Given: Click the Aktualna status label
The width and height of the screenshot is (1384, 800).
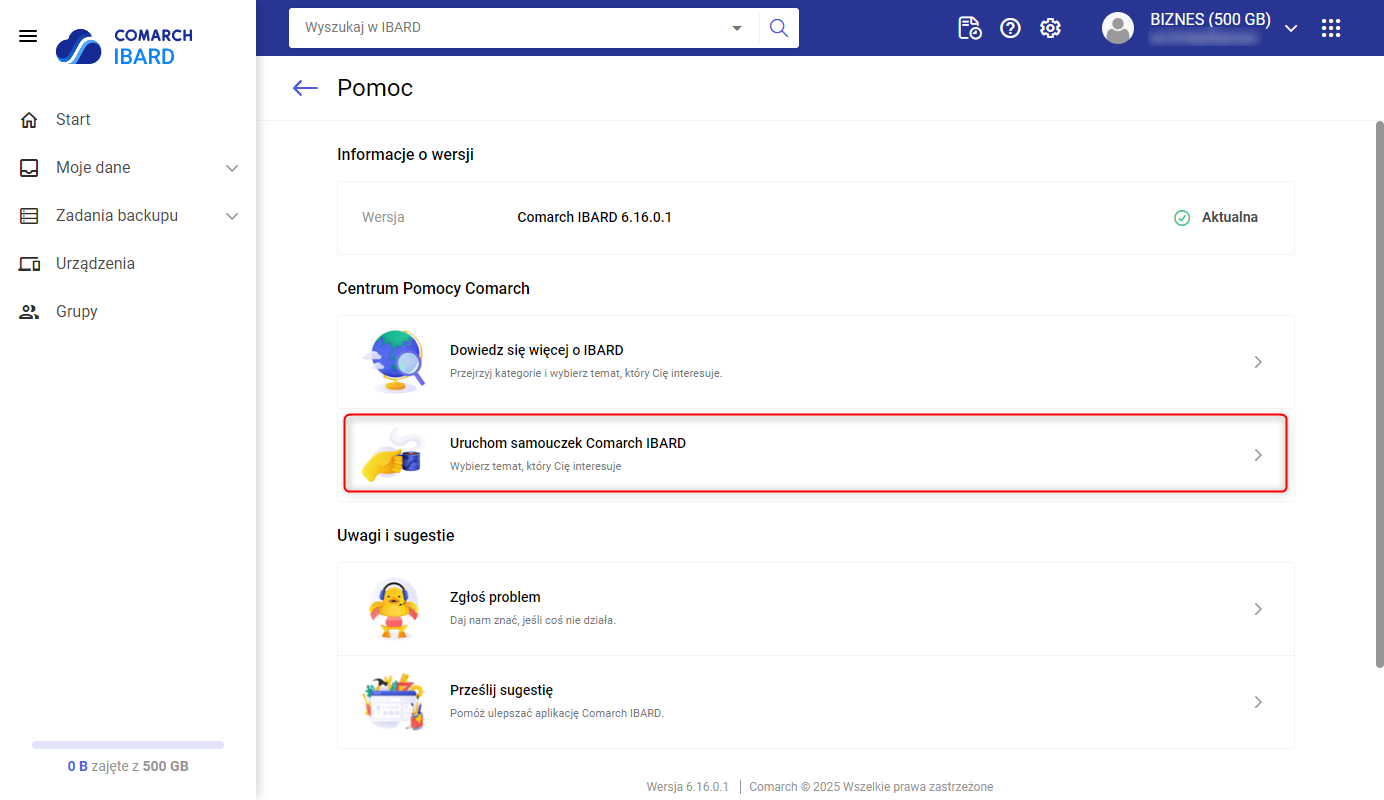Looking at the screenshot, I should [x=1230, y=217].
